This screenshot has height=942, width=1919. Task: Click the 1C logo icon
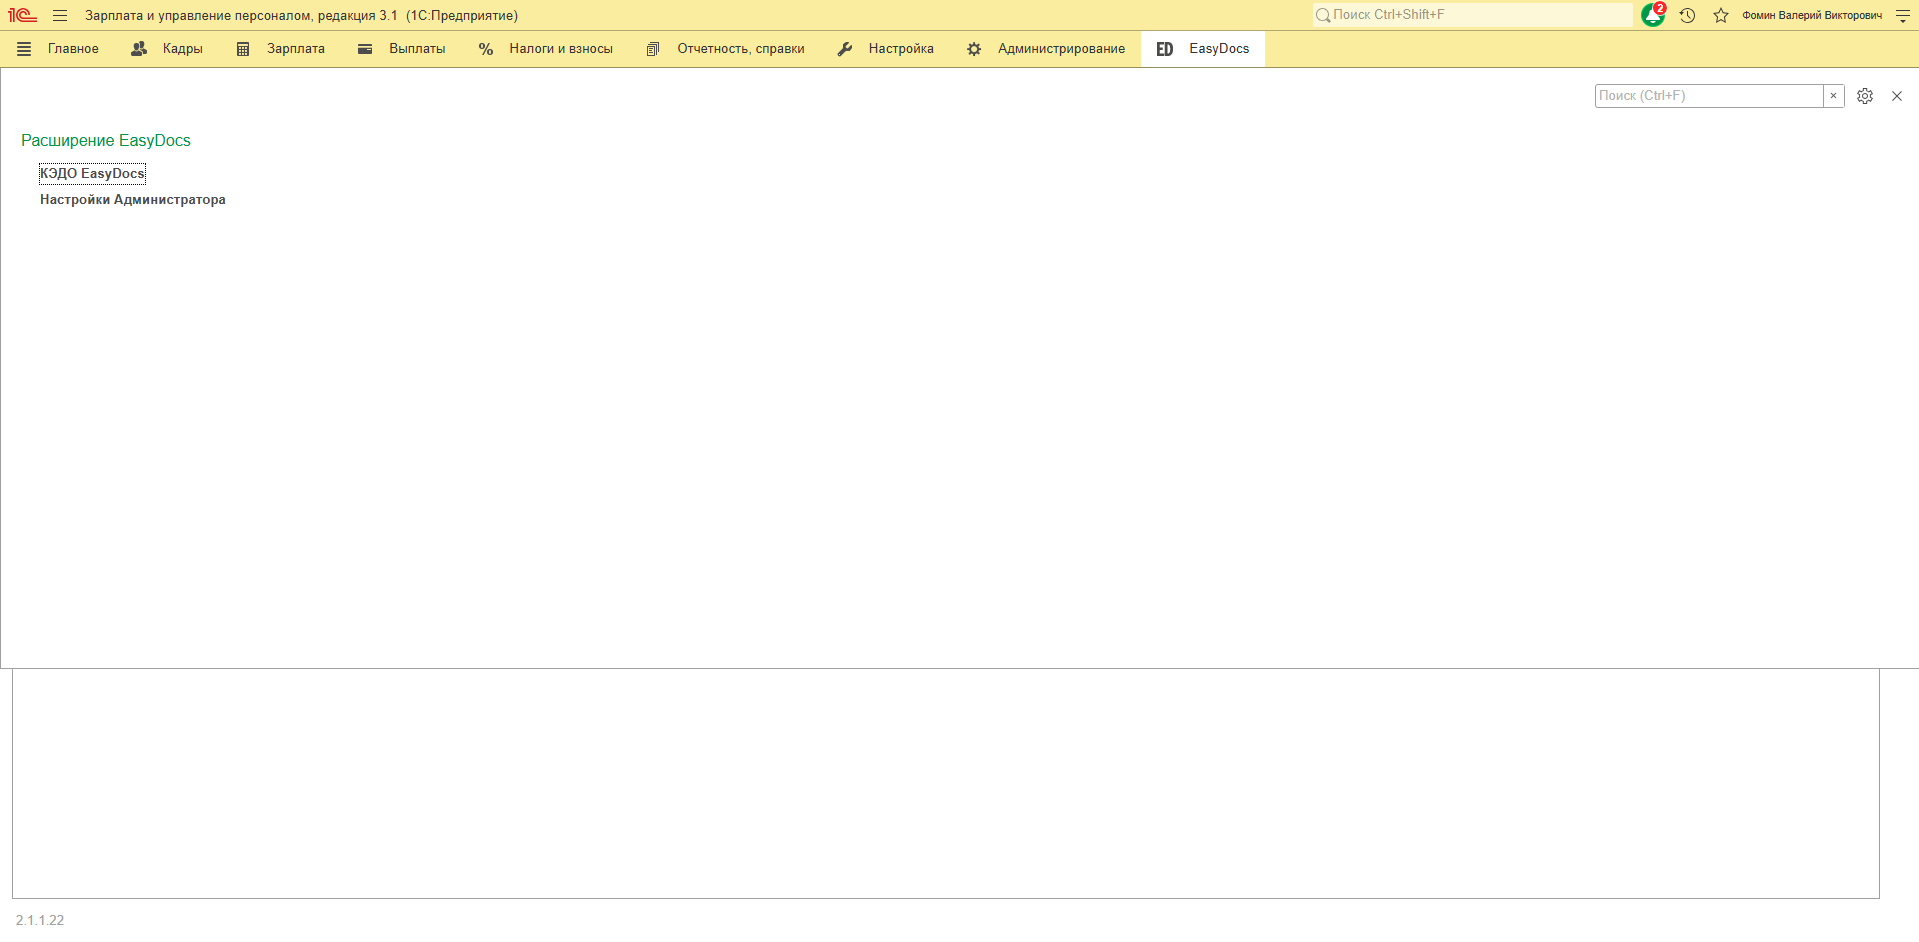[22, 15]
